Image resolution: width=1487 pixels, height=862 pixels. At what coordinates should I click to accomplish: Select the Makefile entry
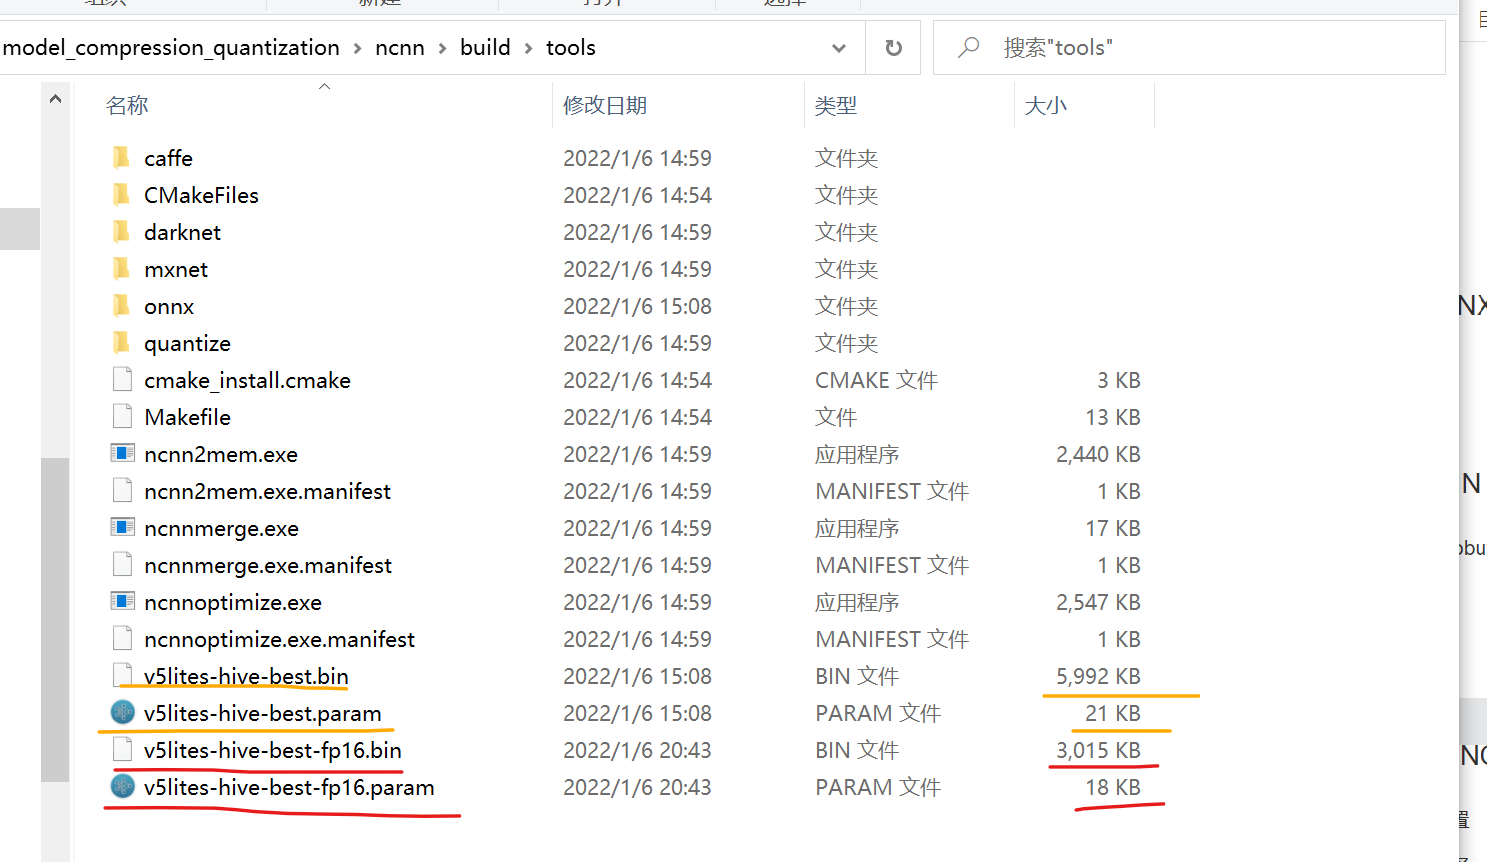click(187, 417)
